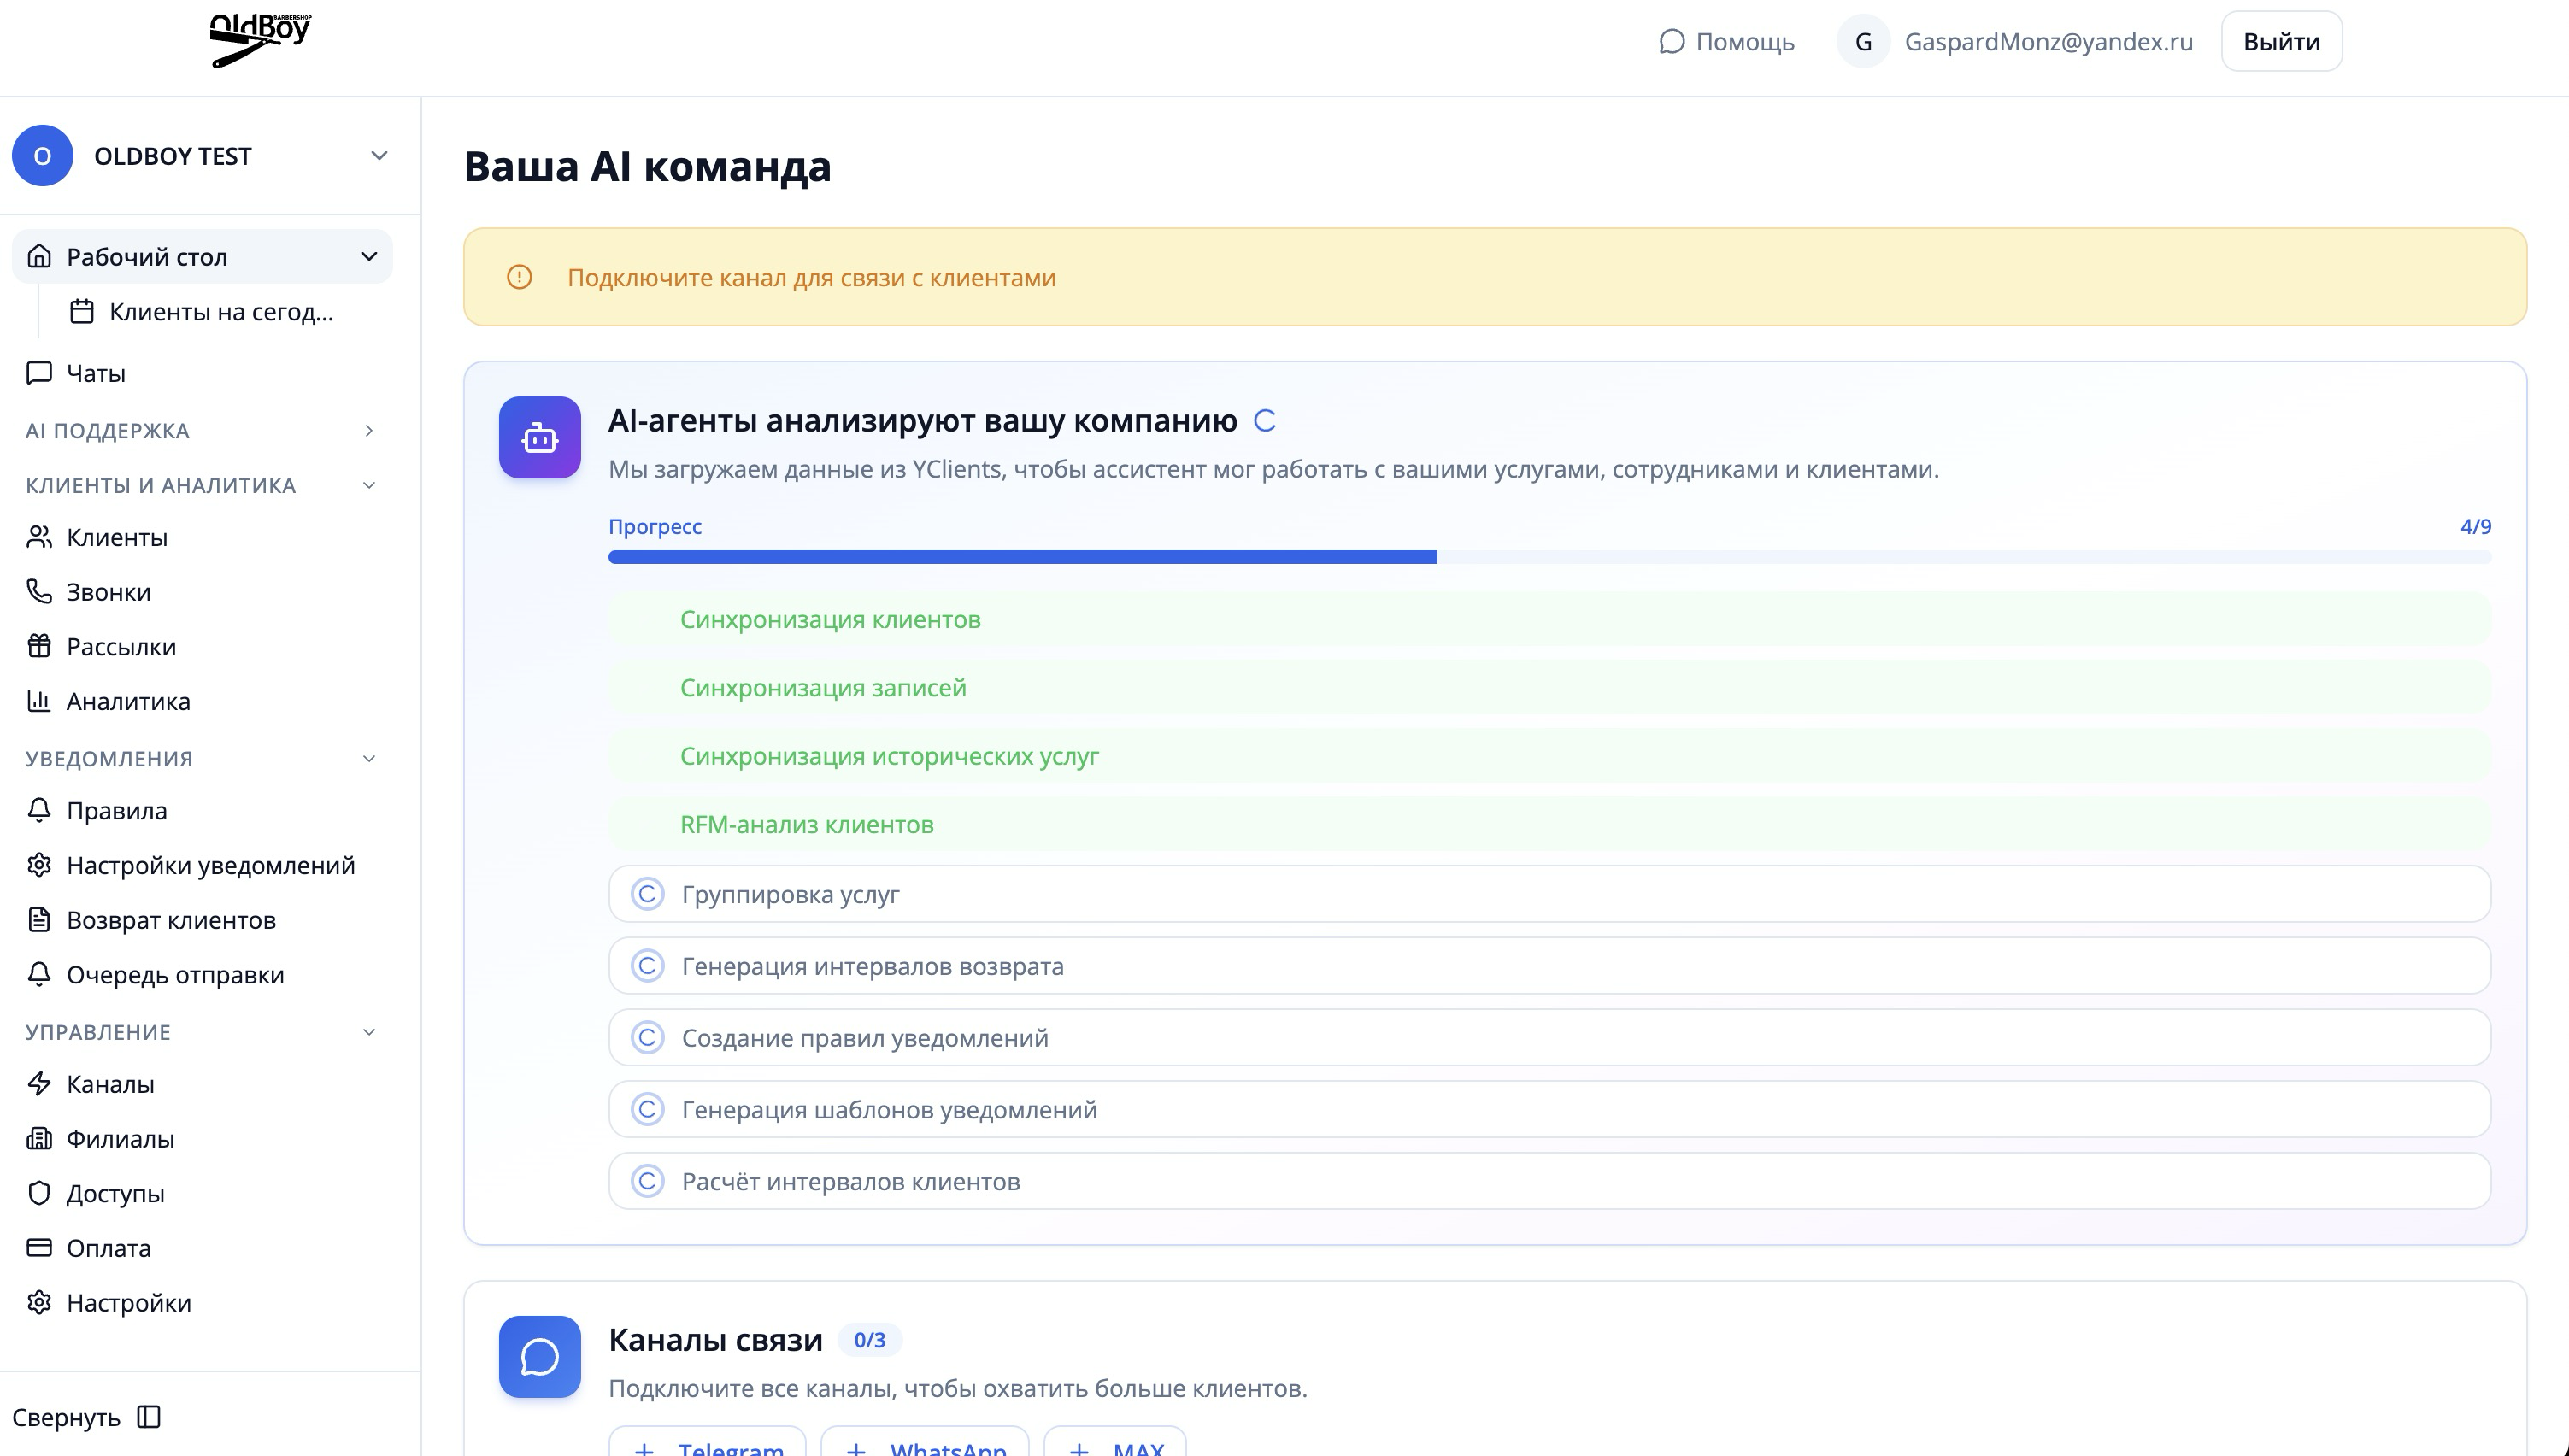Click lightning icon for Каналы
The width and height of the screenshot is (2569, 1456).
coord(39,1084)
